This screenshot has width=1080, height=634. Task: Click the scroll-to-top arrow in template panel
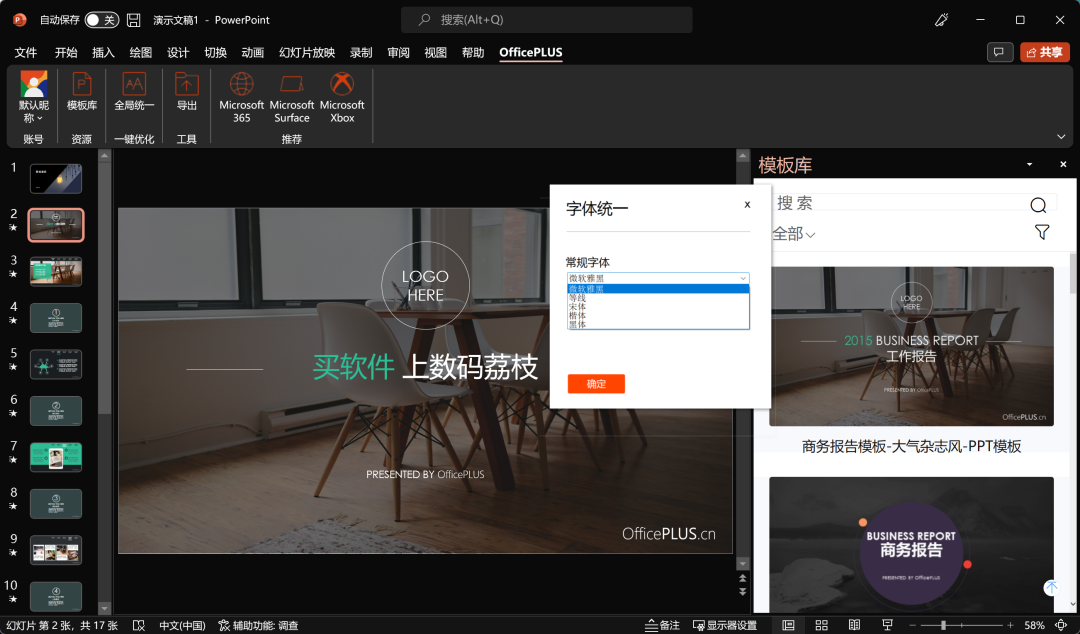click(x=1050, y=587)
